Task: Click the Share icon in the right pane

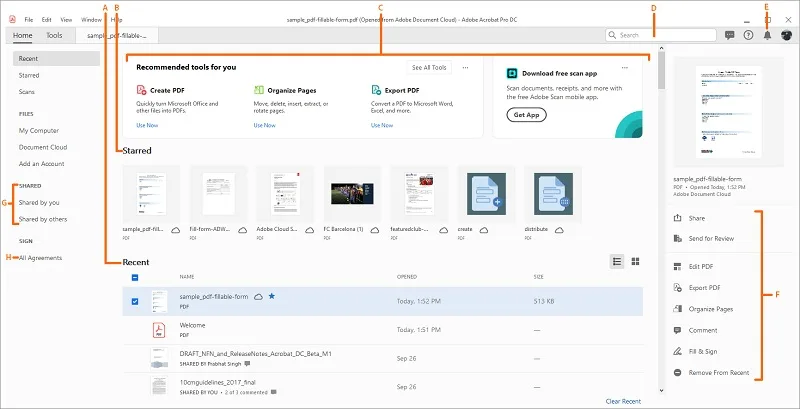Action: [679, 218]
